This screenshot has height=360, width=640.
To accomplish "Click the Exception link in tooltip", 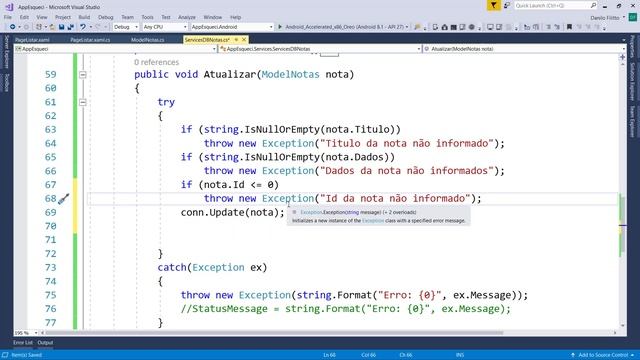I will [373, 220].
